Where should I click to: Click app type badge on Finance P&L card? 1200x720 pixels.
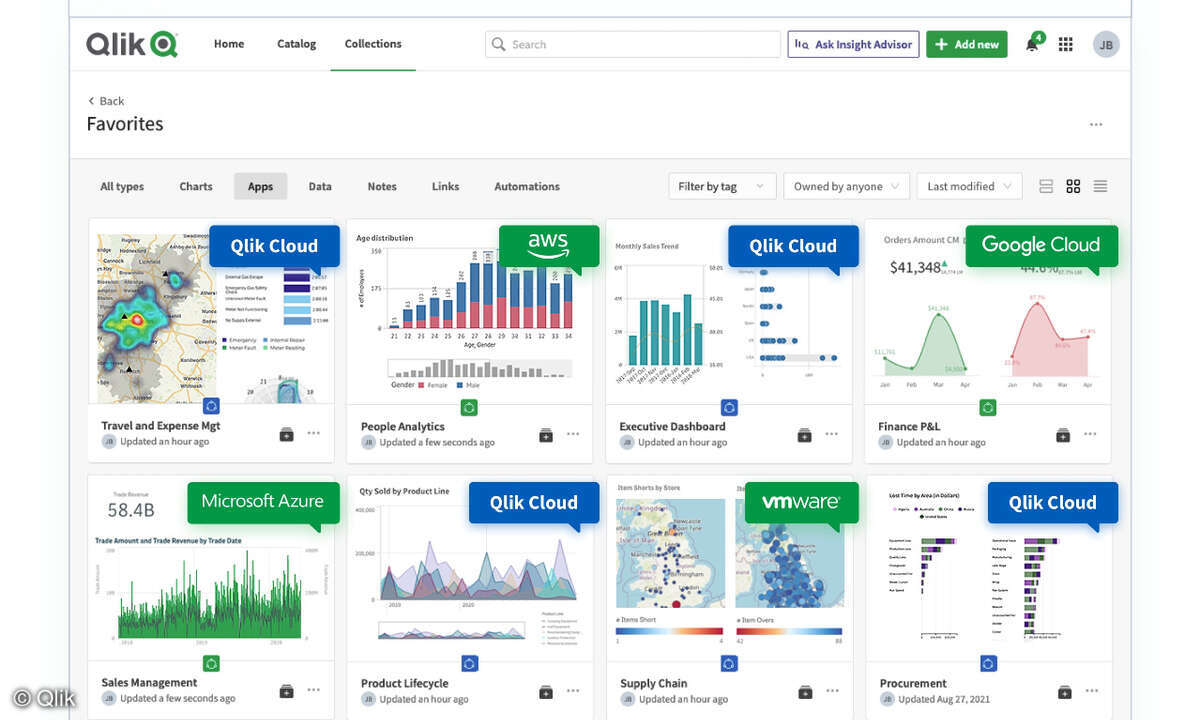(x=988, y=407)
